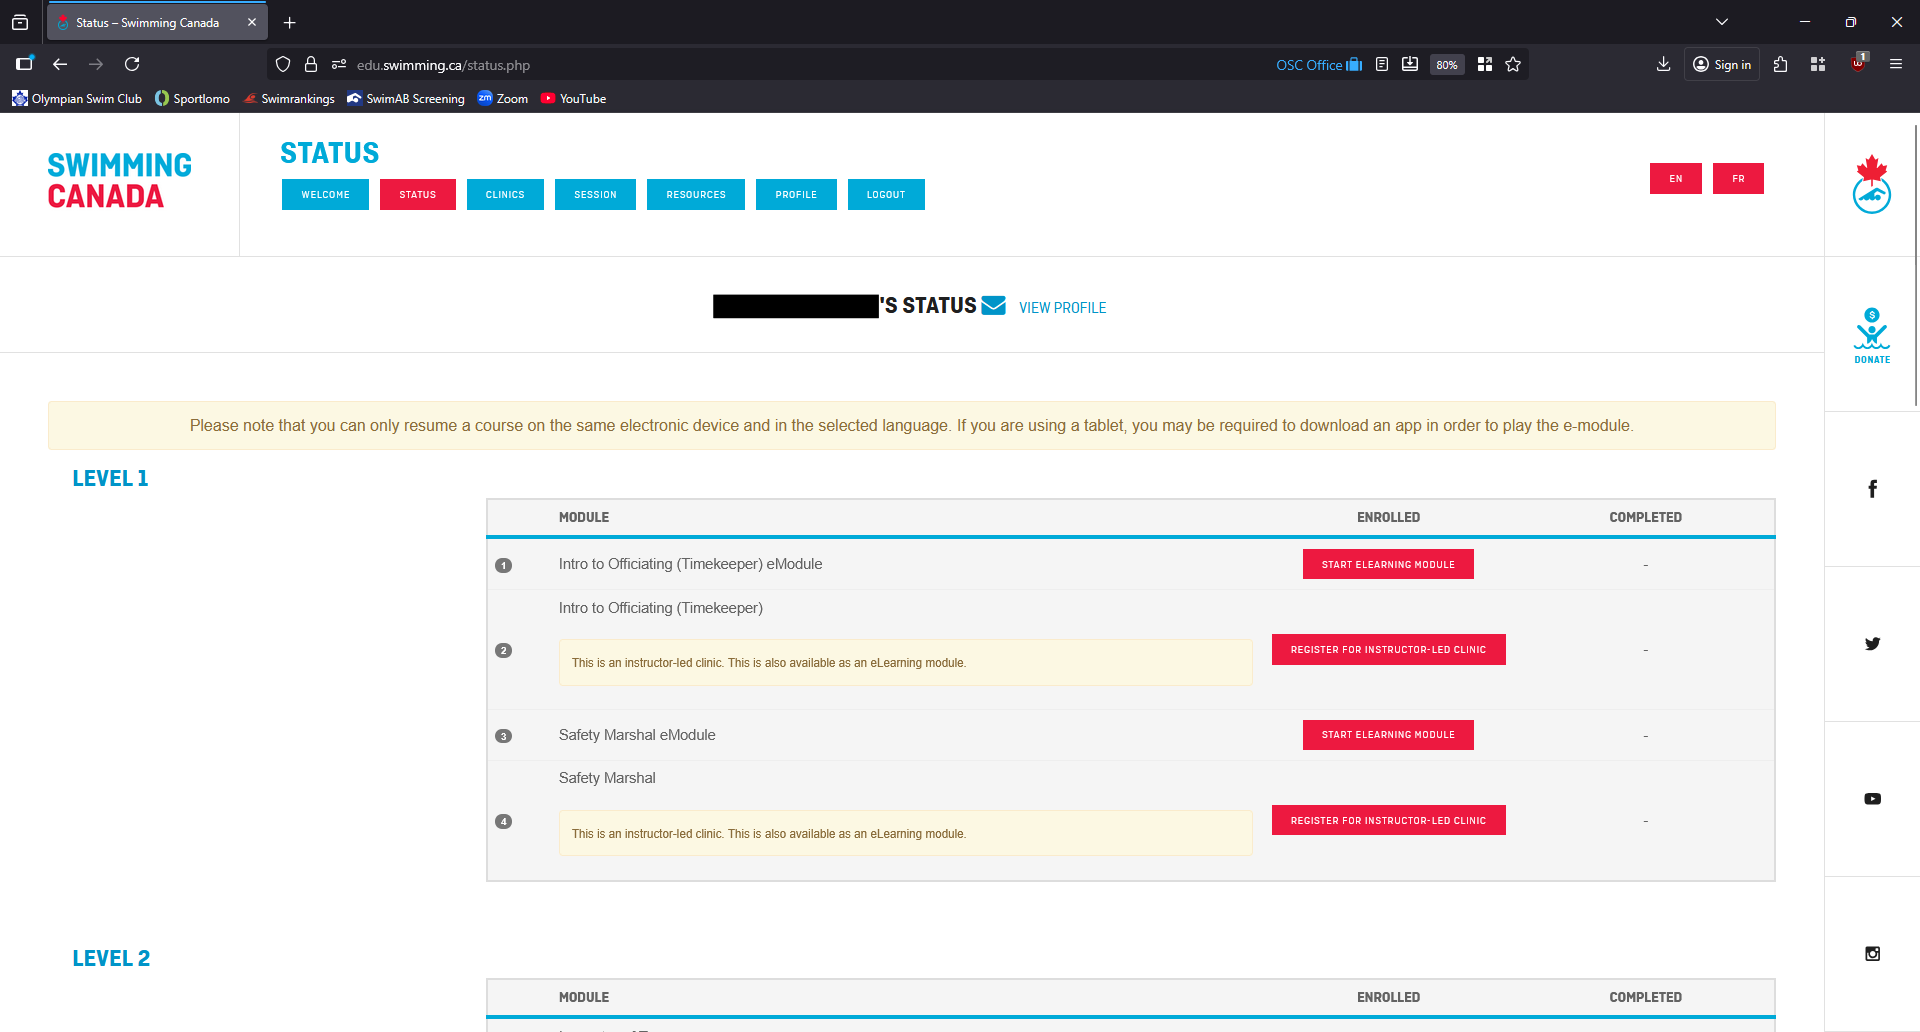Go to the Clinics navigation tab
The image size is (1920, 1032).
(x=505, y=195)
